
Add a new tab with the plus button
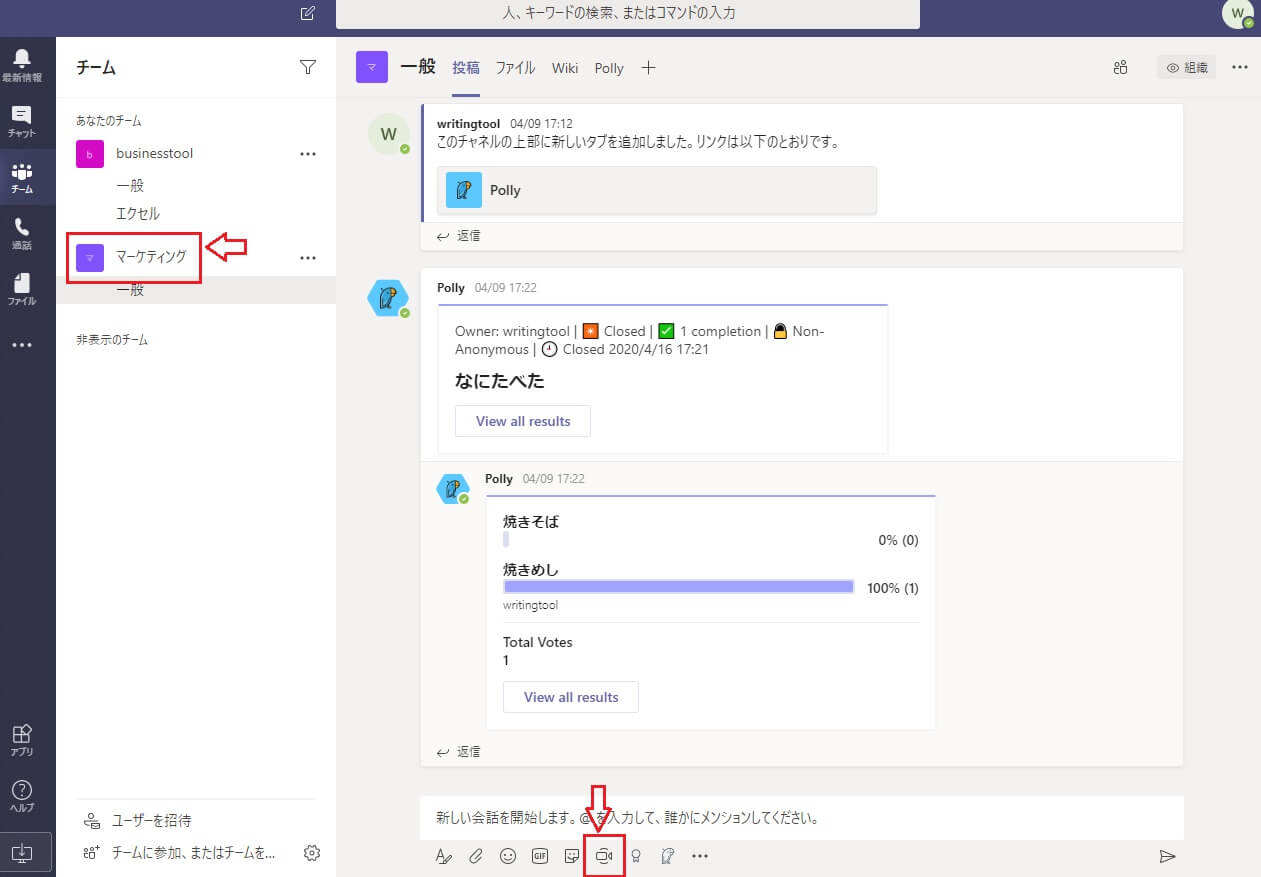point(648,67)
